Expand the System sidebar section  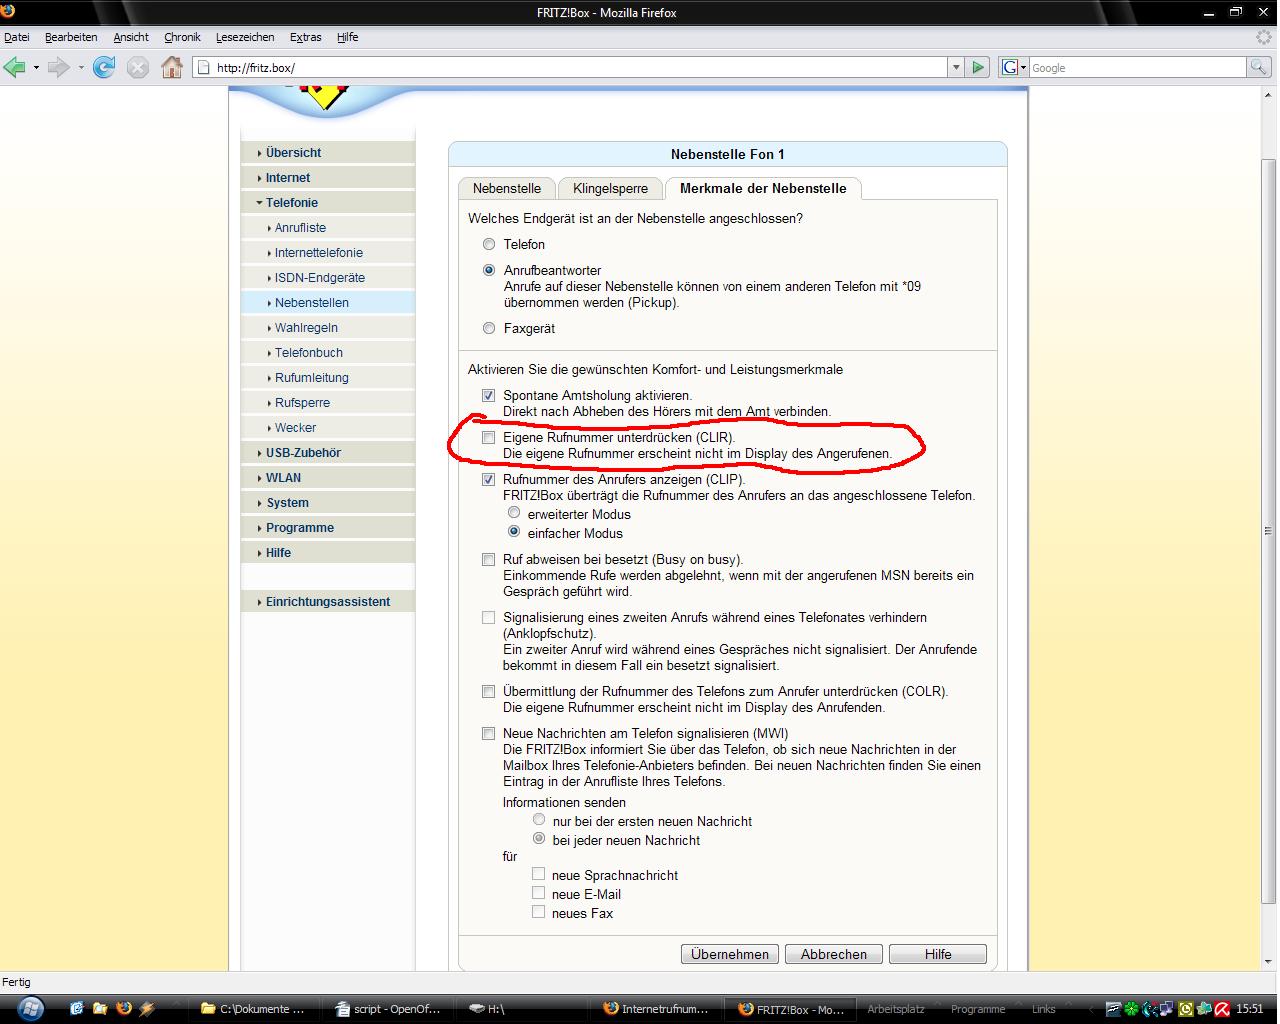pos(328,503)
